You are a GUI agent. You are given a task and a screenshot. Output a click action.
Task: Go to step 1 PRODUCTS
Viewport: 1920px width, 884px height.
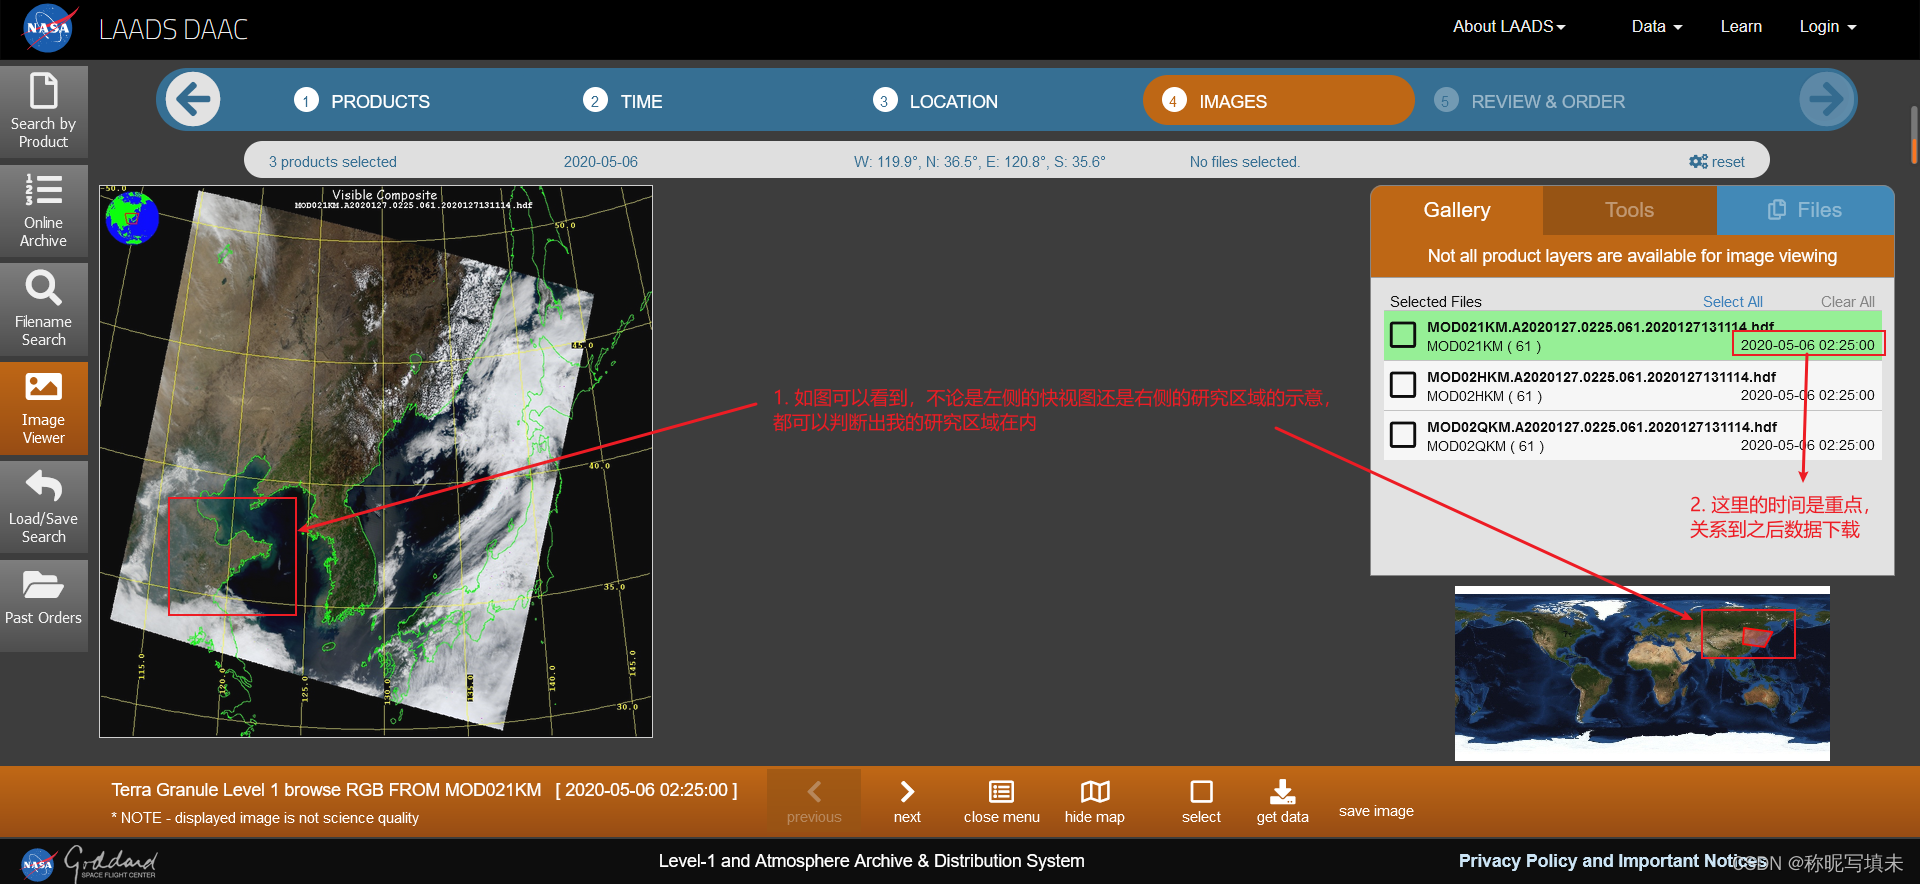click(362, 101)
